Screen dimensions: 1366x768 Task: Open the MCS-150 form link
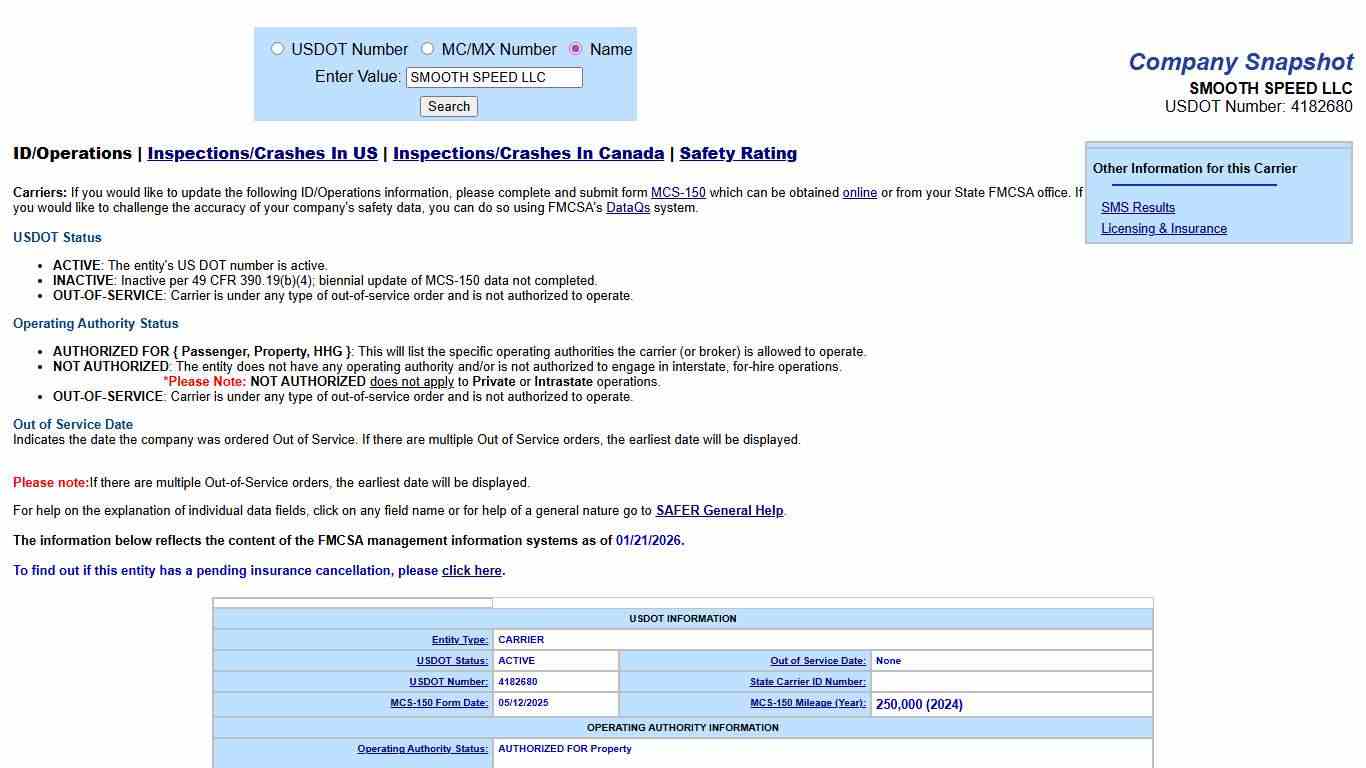[678, 192]
